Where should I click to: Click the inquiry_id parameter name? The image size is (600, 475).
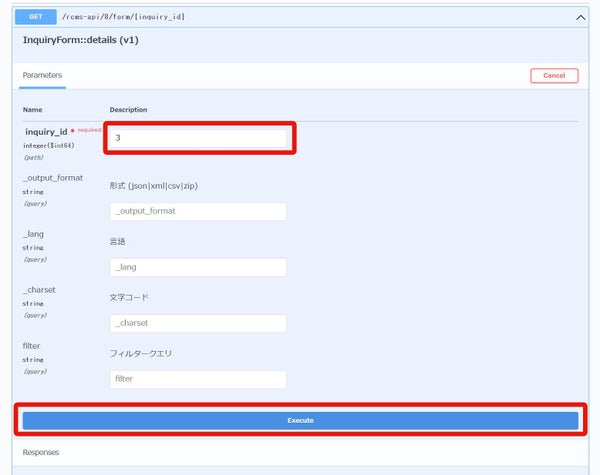coord(46,132)
